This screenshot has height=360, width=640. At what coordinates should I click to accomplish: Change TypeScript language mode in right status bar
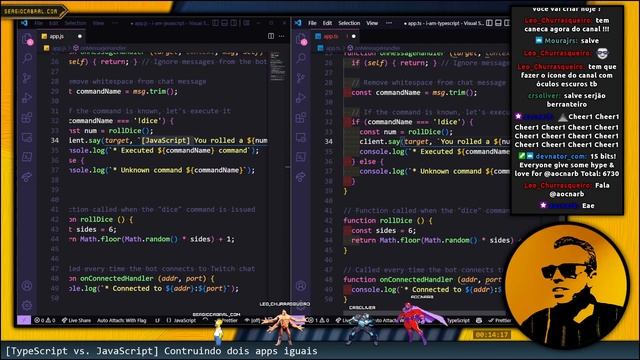(x=458, y=320)
